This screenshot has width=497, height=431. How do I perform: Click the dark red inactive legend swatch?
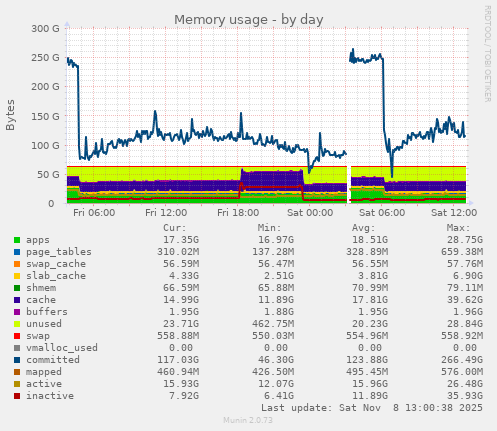pyautogui.click(x=17, y=396)
